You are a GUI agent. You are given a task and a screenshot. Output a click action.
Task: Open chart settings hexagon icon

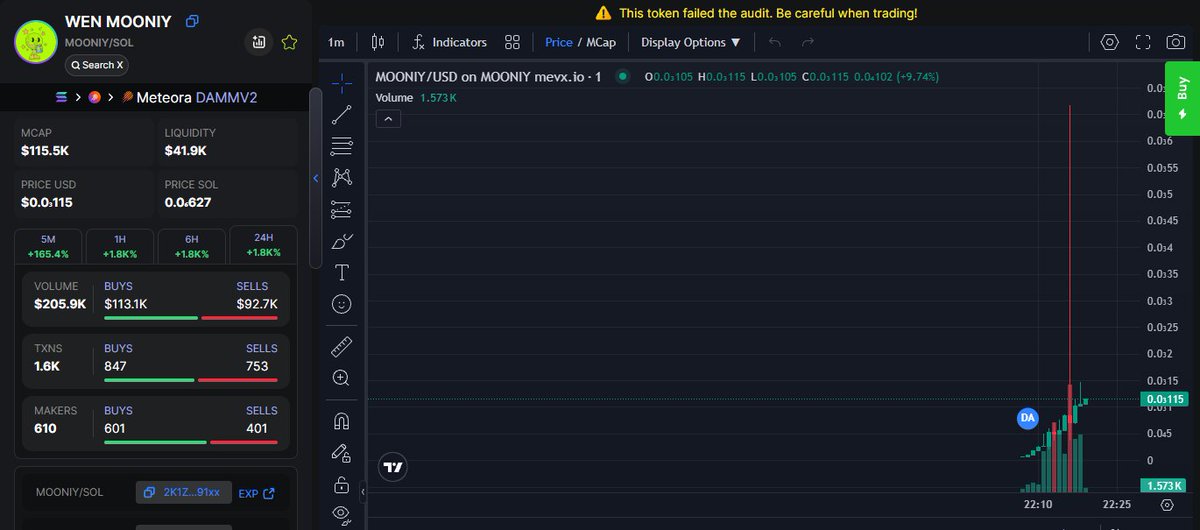[x=1109, y=42]
